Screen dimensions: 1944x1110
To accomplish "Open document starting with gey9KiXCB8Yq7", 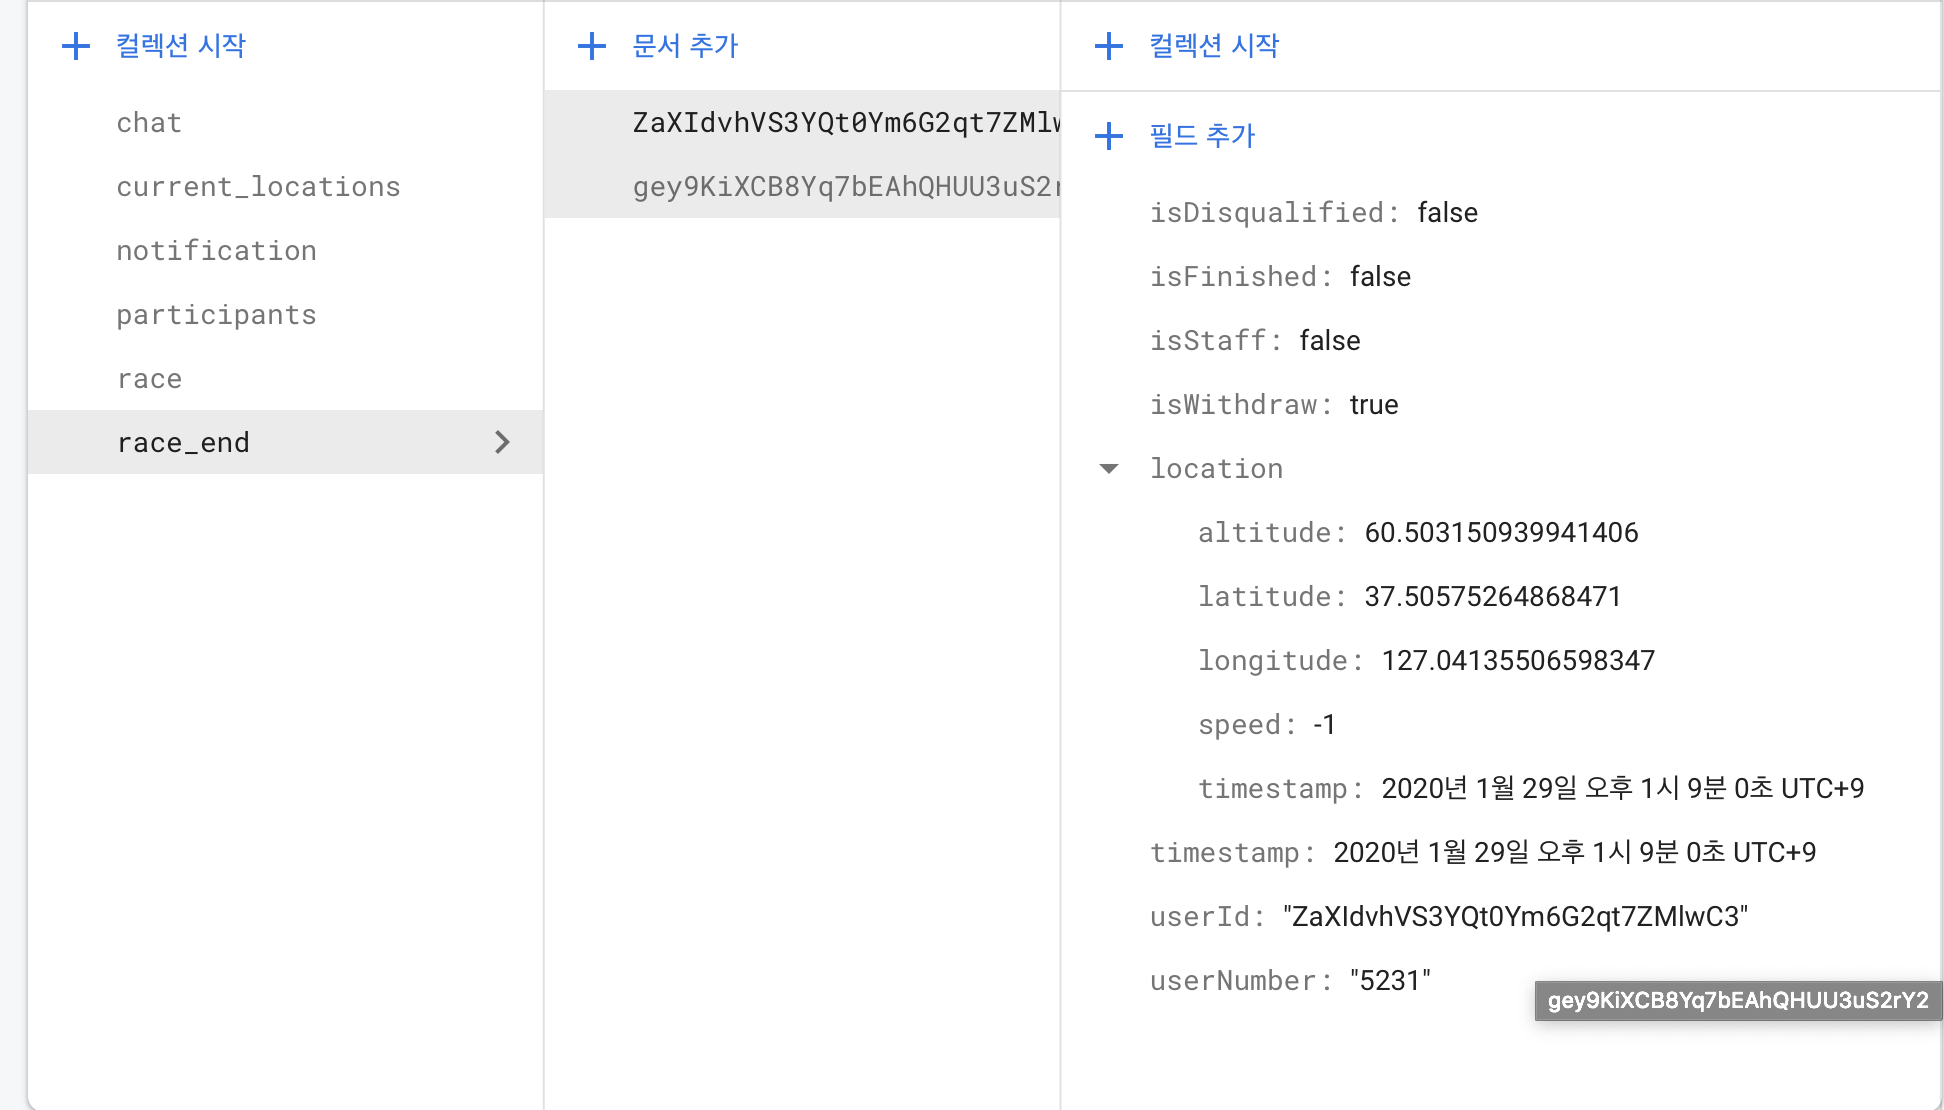I will (845, 187).
